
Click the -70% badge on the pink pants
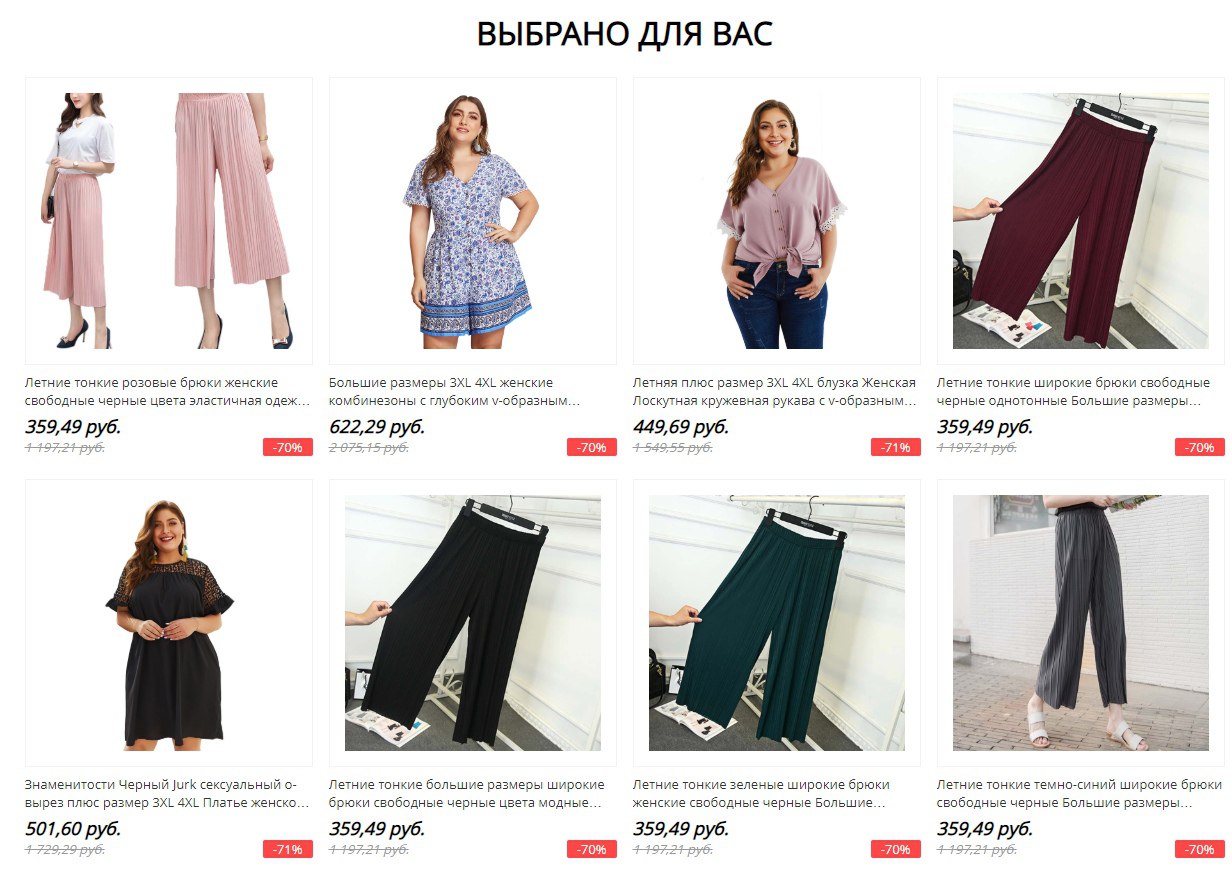pyautogui.click(x=288, y=447)
